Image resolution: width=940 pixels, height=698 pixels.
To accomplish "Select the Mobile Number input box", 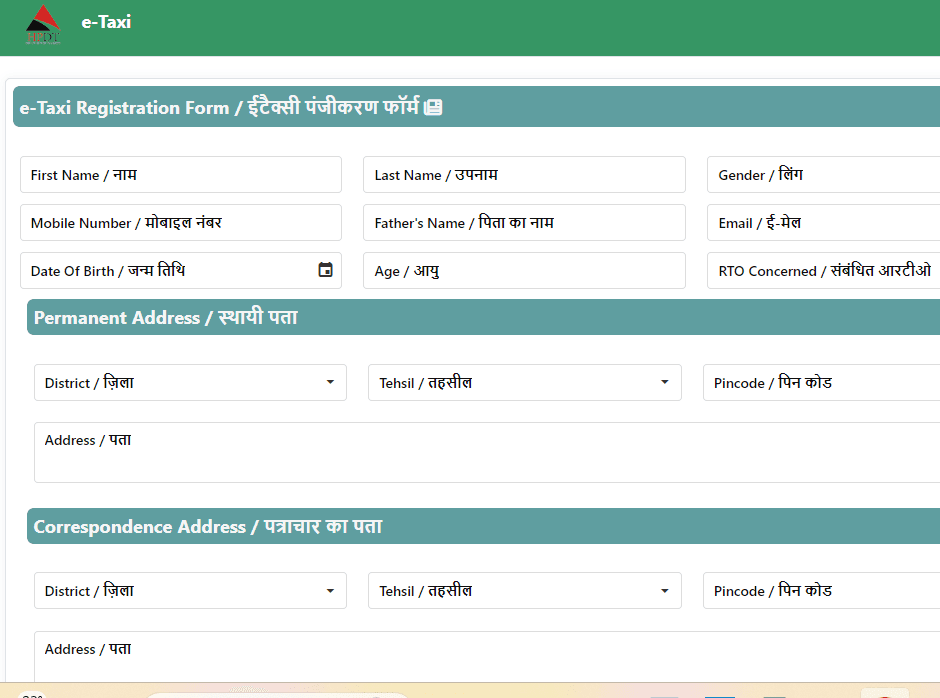I will tap(180, 223).
